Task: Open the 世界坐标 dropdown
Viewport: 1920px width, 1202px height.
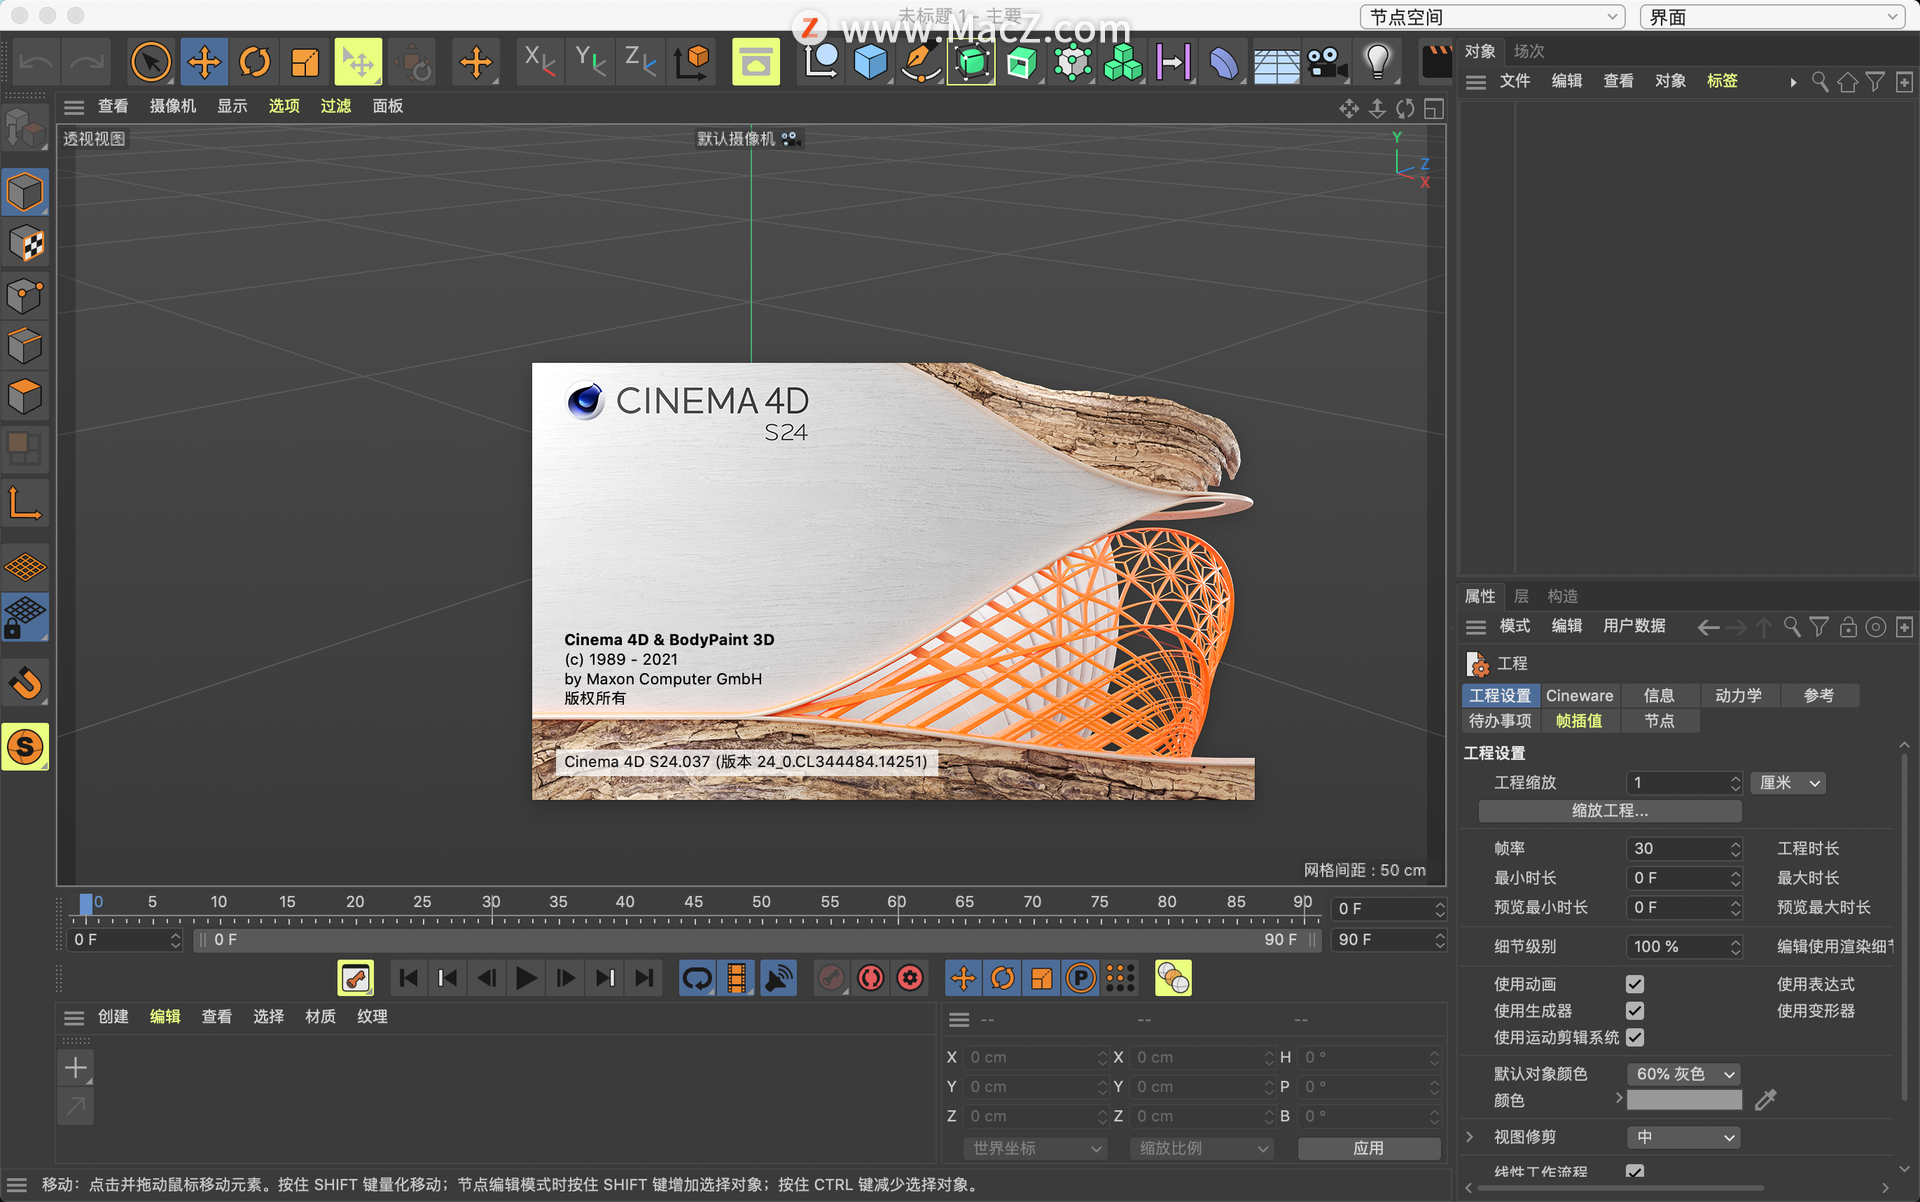Action: point(1036,1149)
